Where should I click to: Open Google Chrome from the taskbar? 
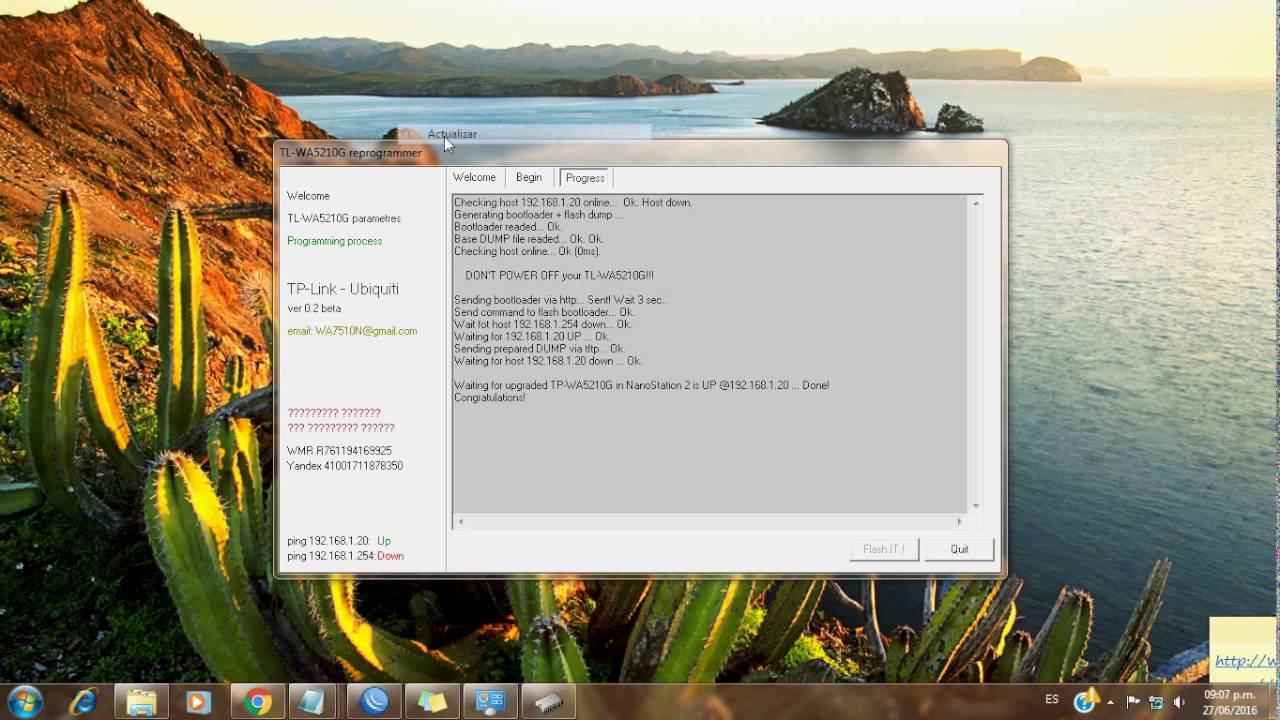pos(257,702)
